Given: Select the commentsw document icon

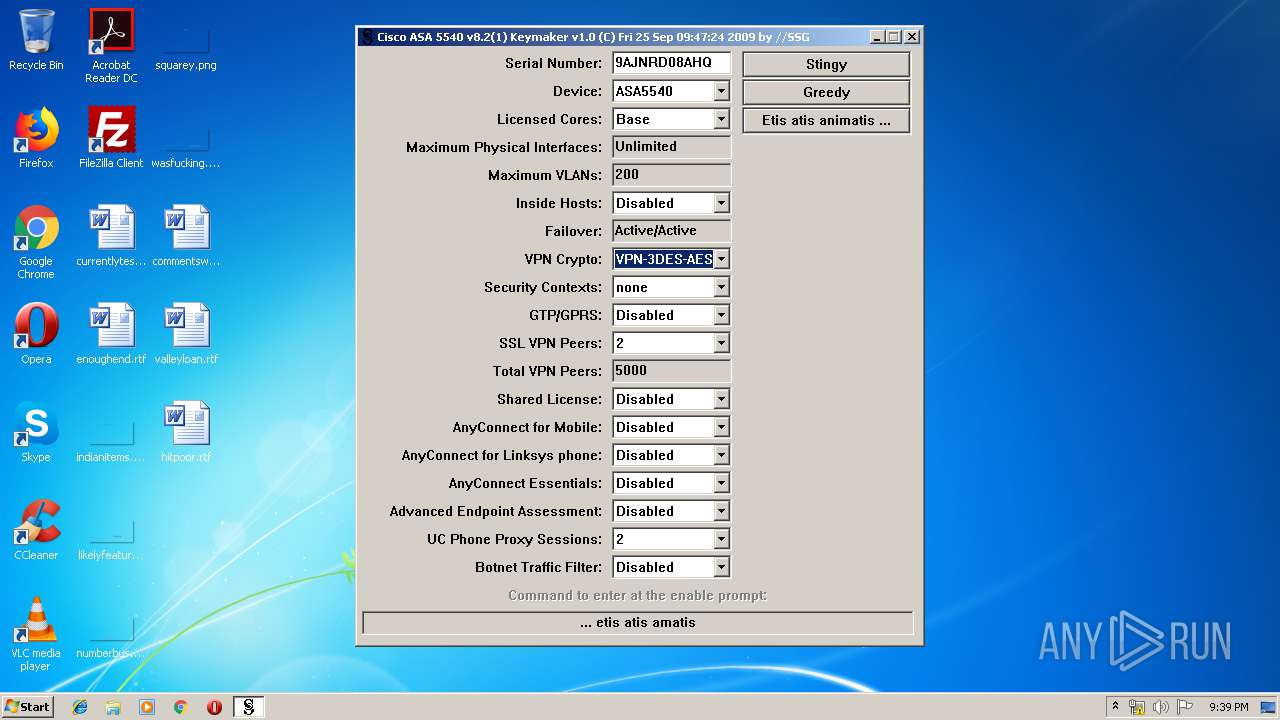Looking at the screenshot, I should tap(186, 236).
